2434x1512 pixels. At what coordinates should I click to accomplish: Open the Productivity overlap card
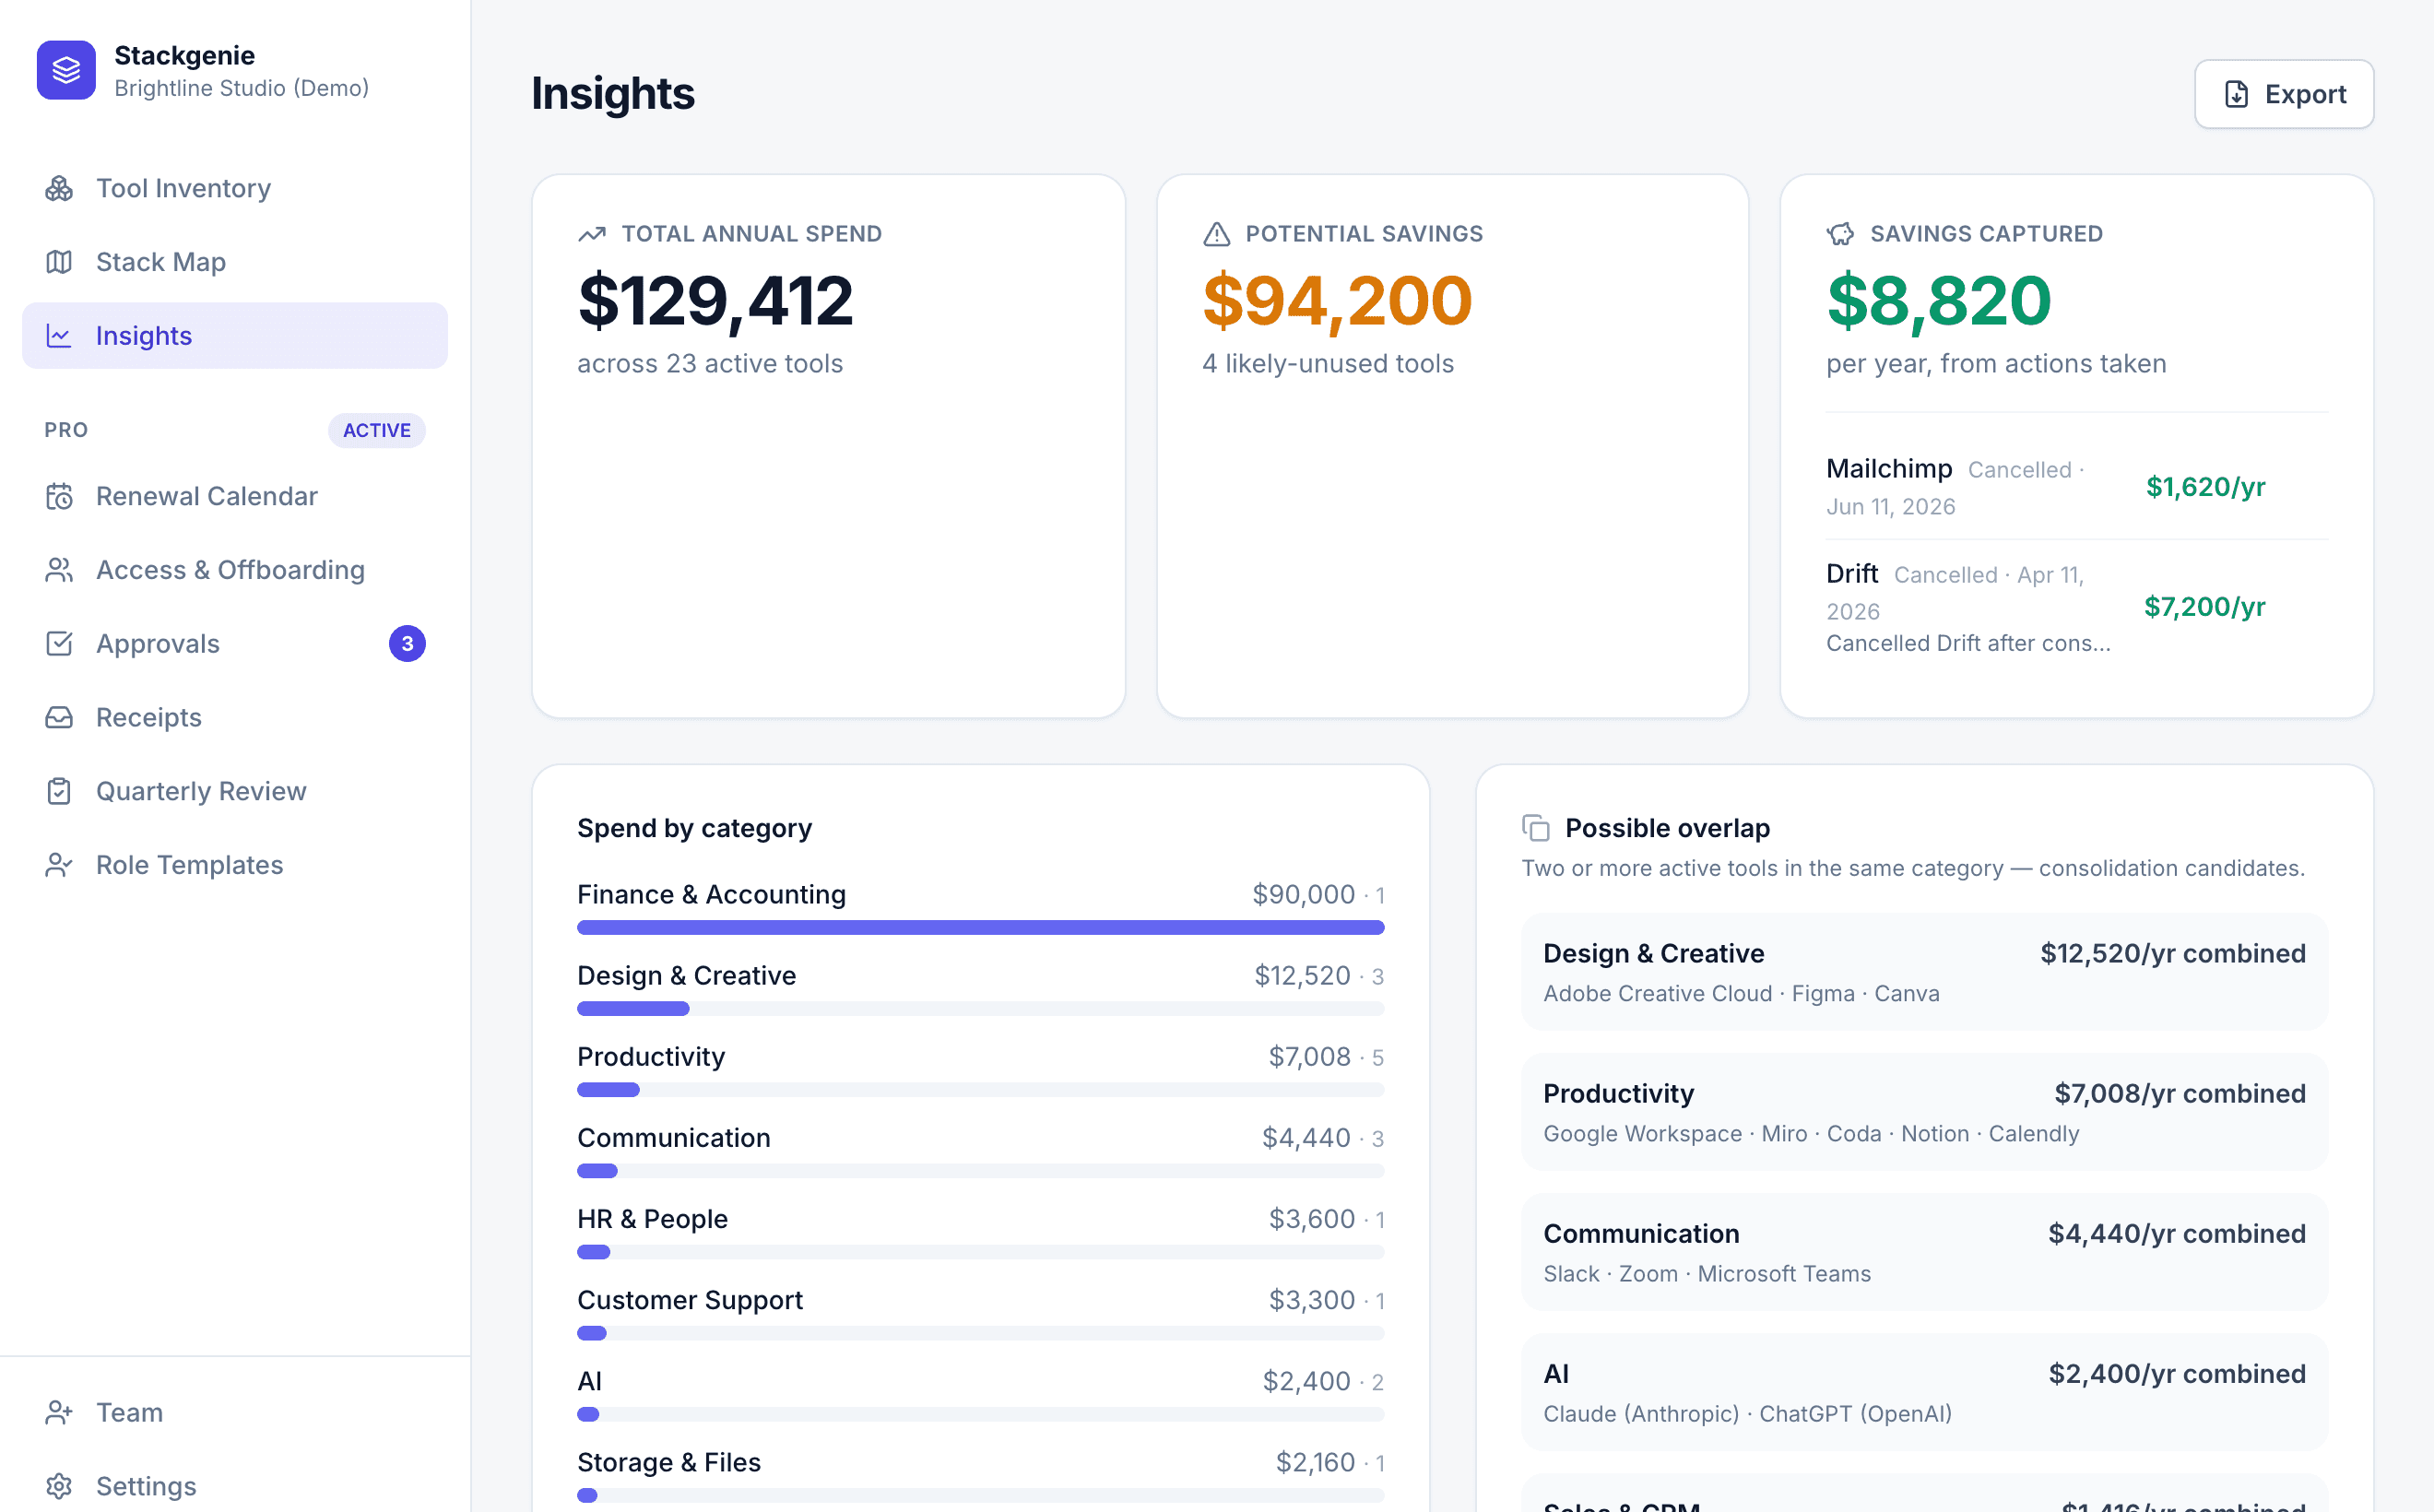click(x=1924, y=1112)
